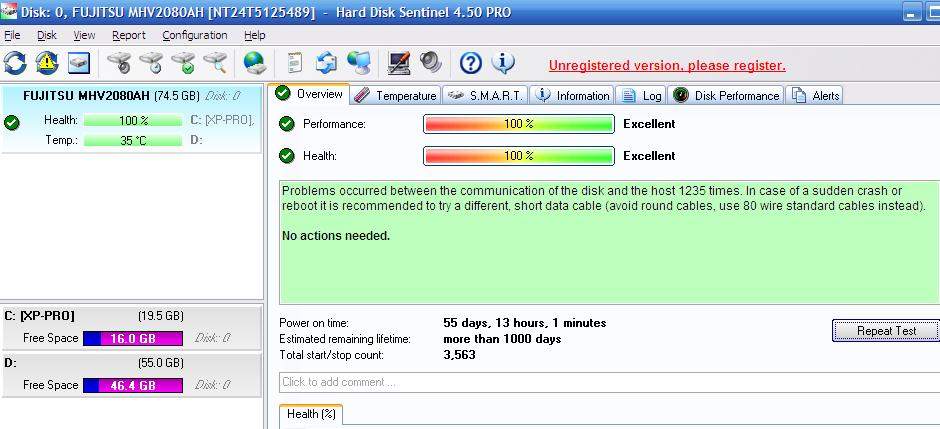Viewport: 940px width, 429px height.
Task: Switch to the Information tab
Action: [x=573, y=96]
